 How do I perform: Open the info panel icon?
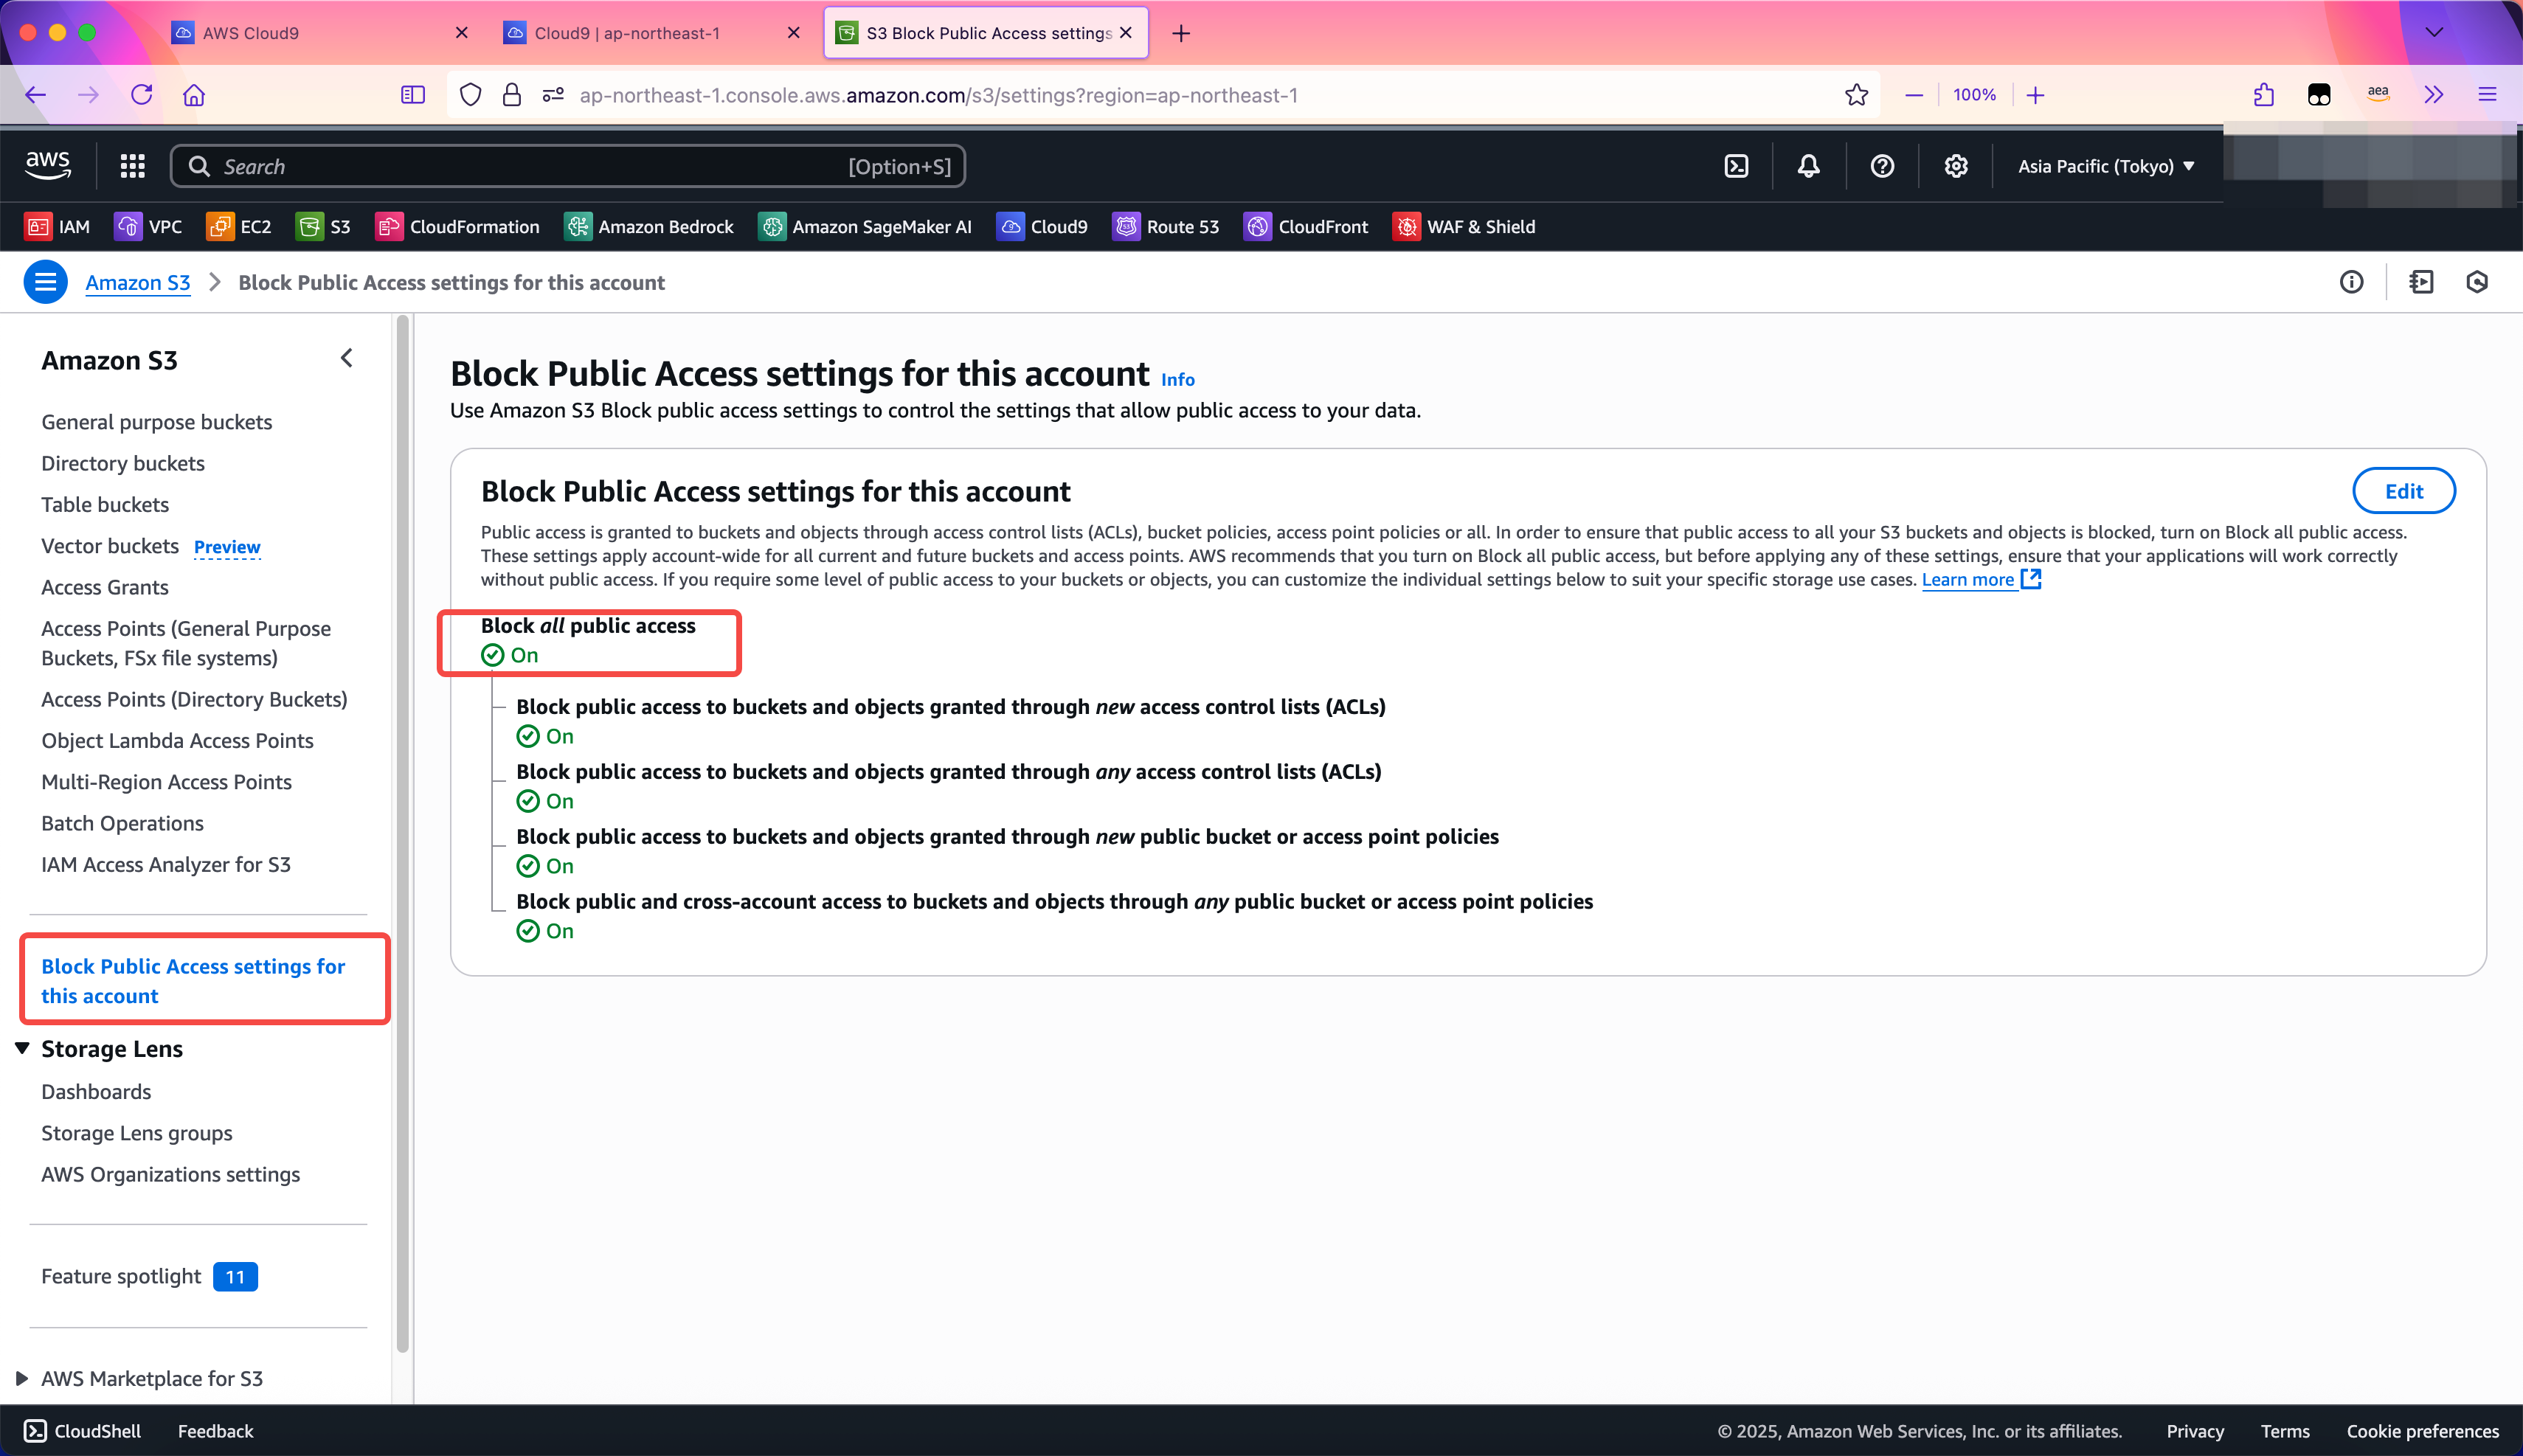(2351, 282)
